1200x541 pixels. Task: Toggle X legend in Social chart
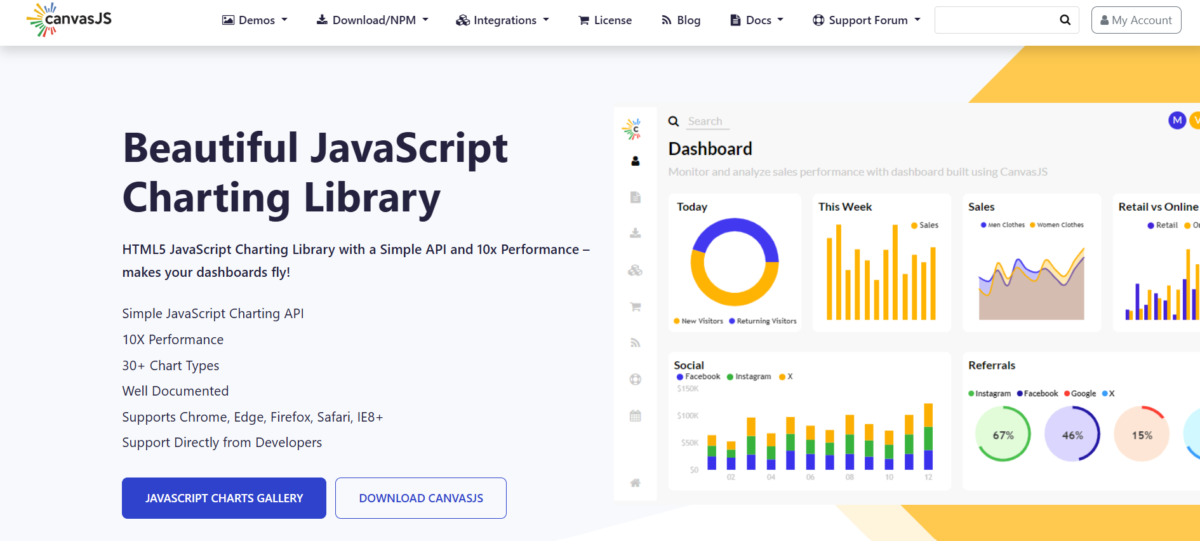coord(785,377)
